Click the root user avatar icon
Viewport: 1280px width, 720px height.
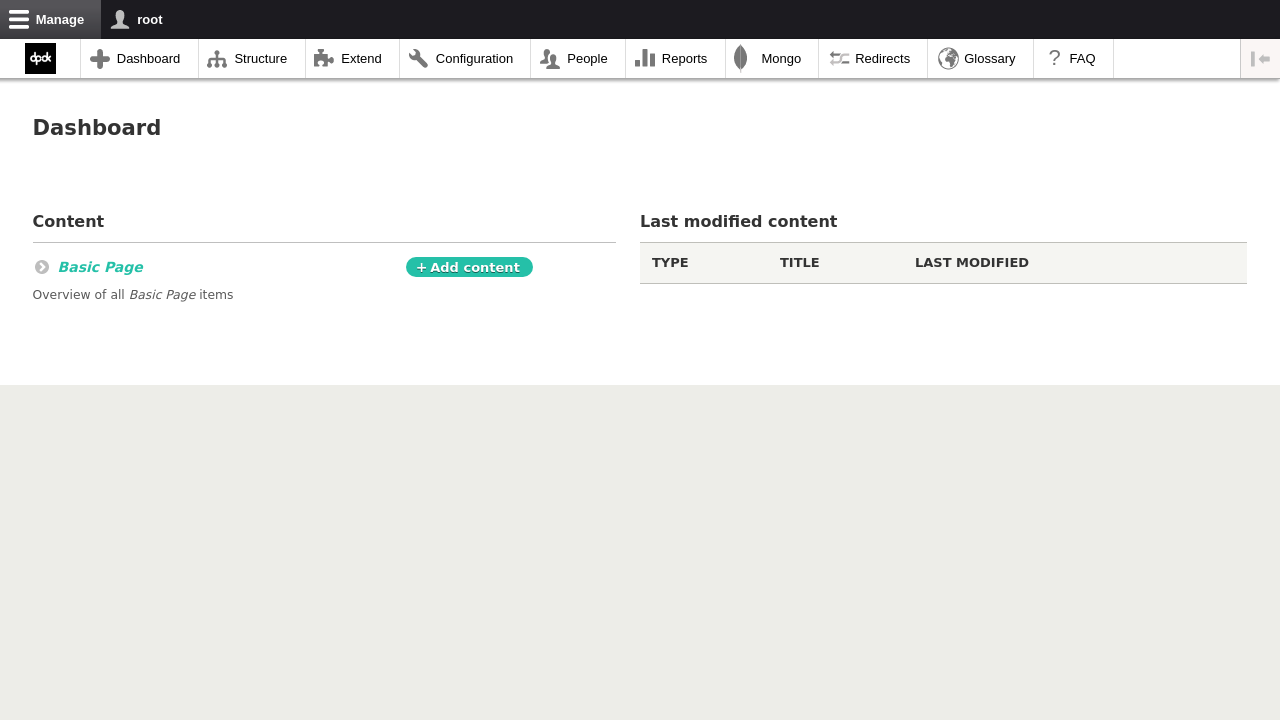click(120, 19)
